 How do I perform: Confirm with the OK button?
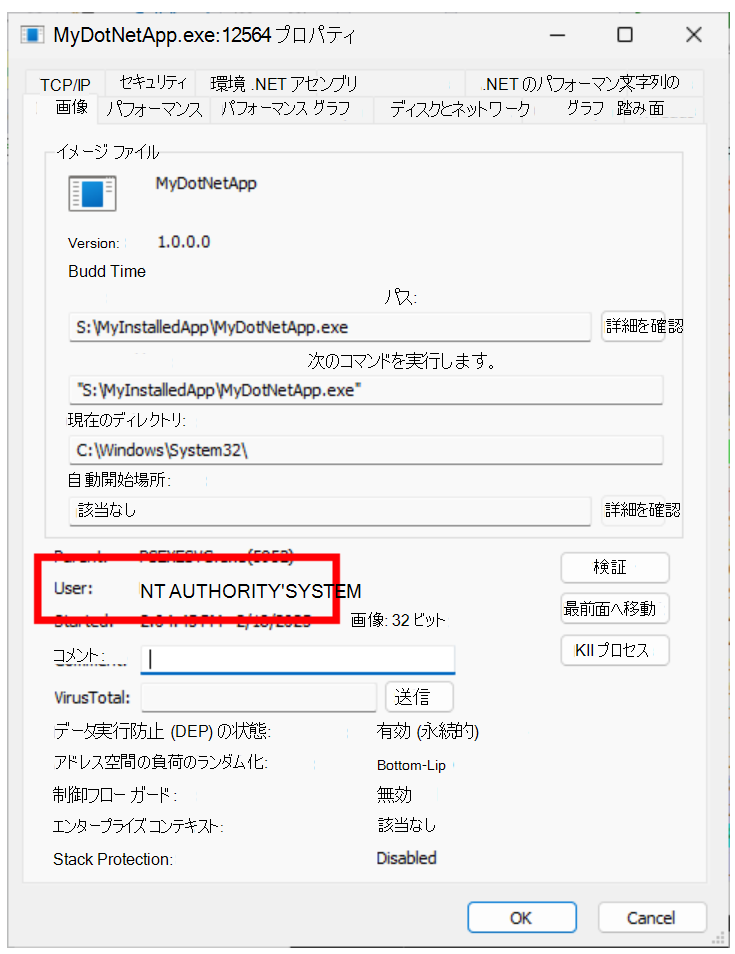coord(521,917)
